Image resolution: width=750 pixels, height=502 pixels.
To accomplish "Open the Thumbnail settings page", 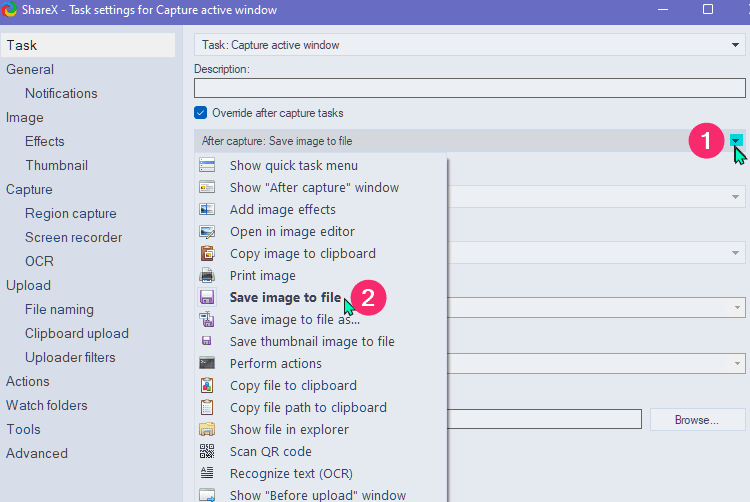I will [56, 165].
